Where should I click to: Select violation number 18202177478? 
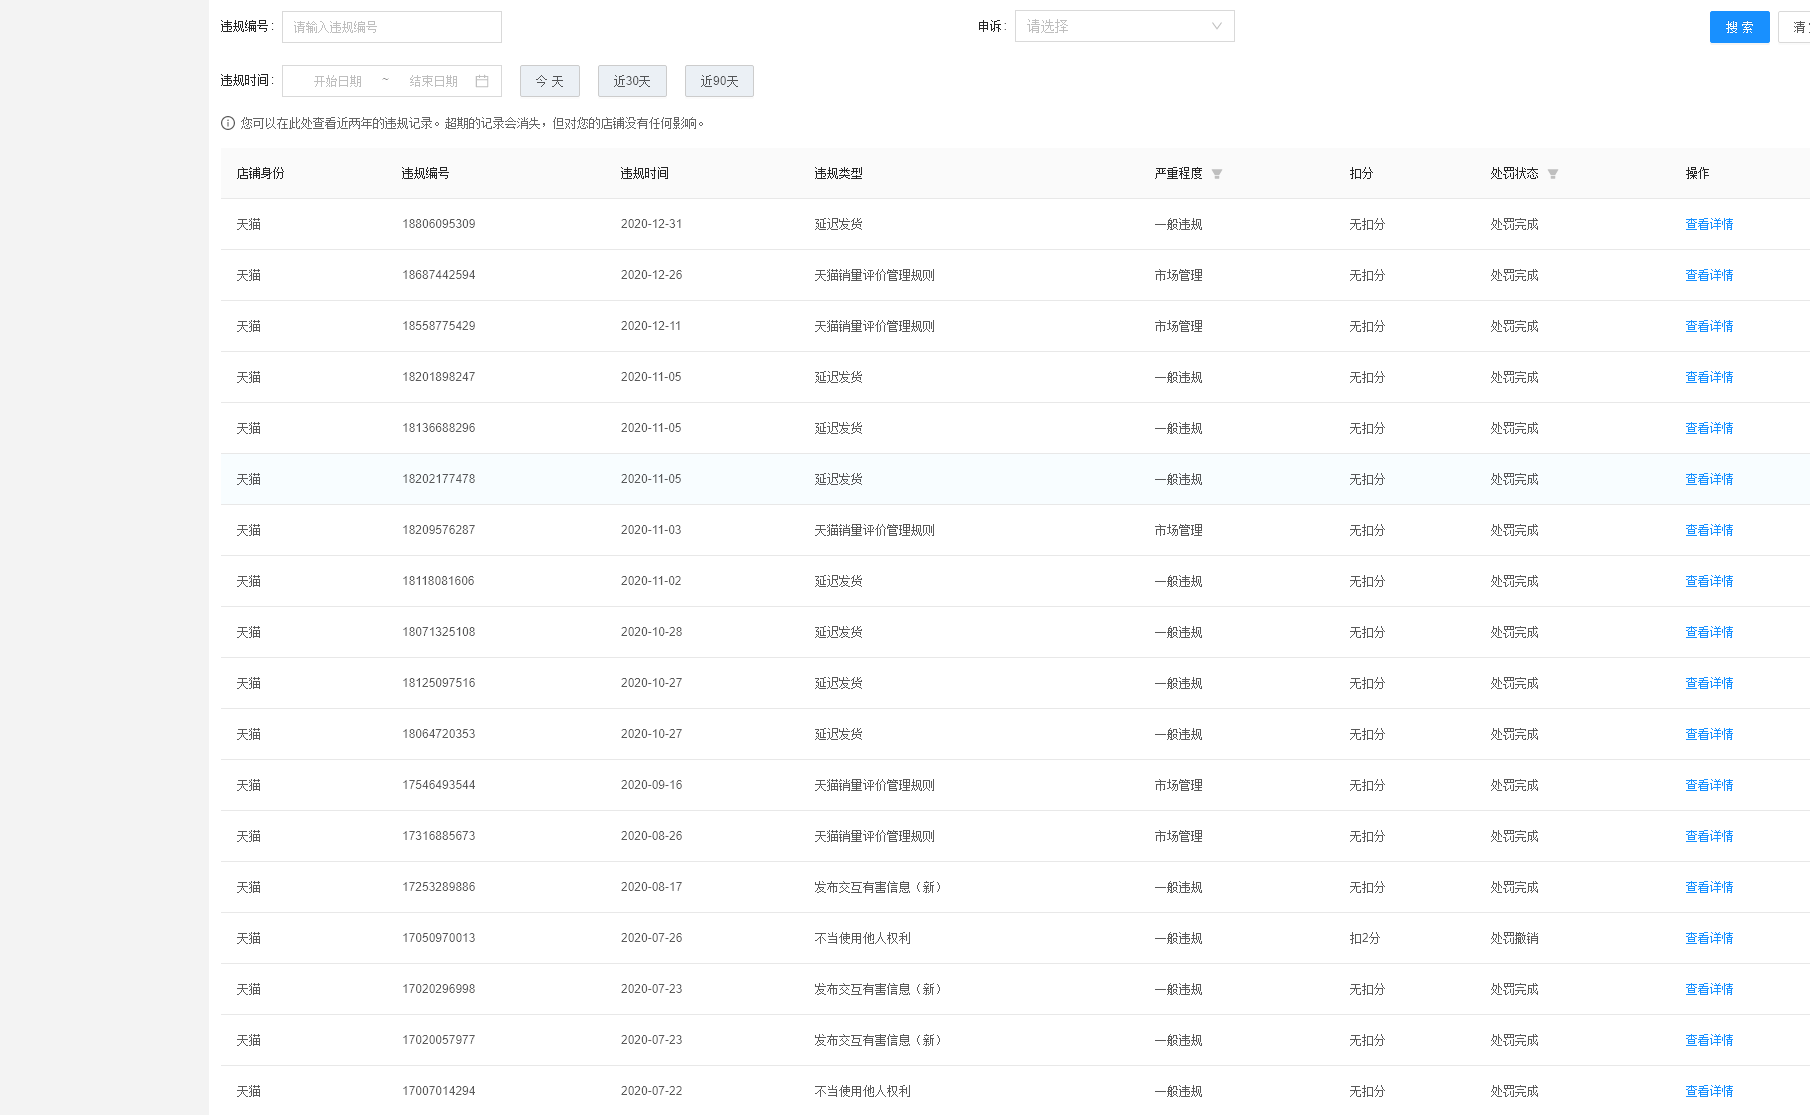(x=439, y=479)
